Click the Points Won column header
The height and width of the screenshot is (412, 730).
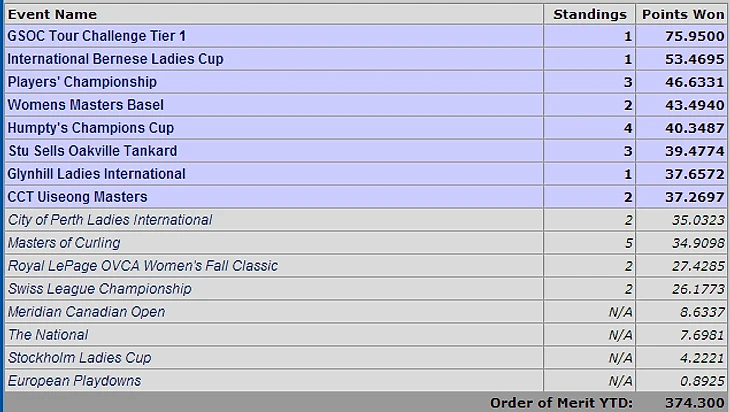point(683,14)
